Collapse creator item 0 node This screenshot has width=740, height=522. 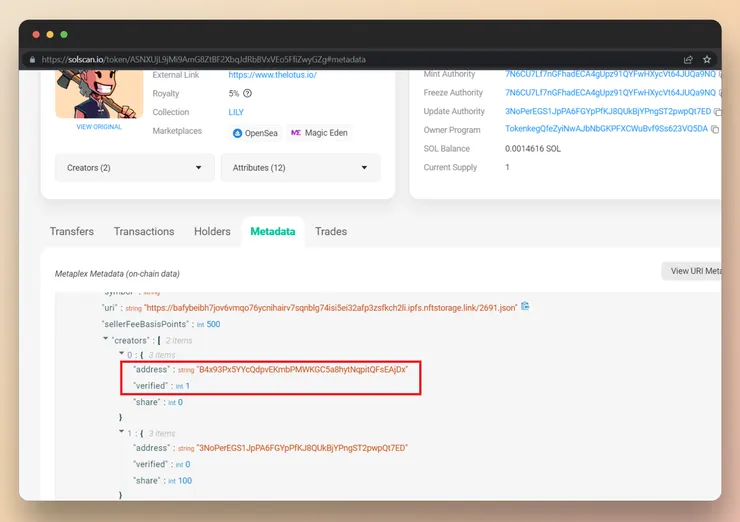(x=121, y=353)
